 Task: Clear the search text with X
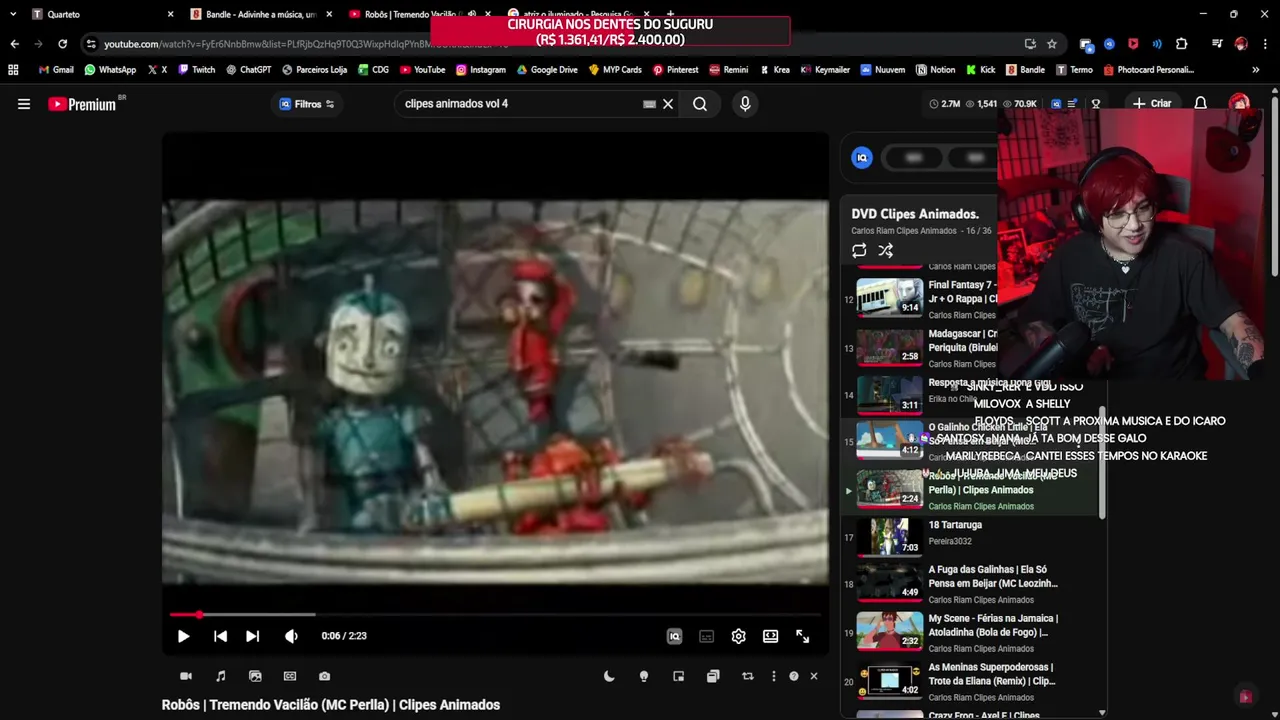click(668, 104)
